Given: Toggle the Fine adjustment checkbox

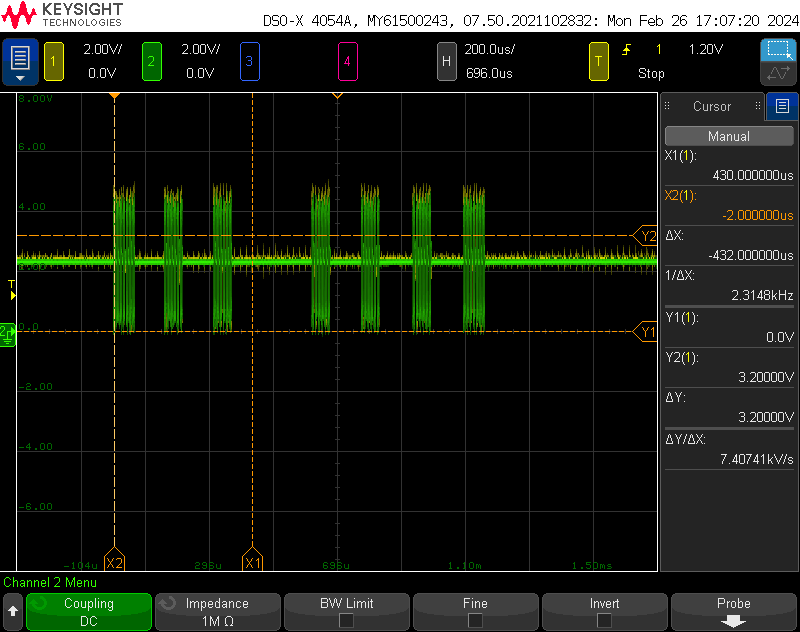Looking at the screenshot, I should click(475, 620).
